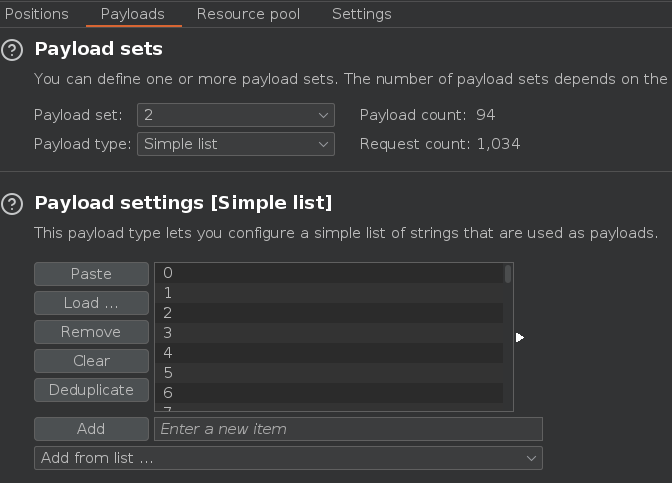
Task: Click the payload list scrollbar thumb
Action: [x=508, y=274]
